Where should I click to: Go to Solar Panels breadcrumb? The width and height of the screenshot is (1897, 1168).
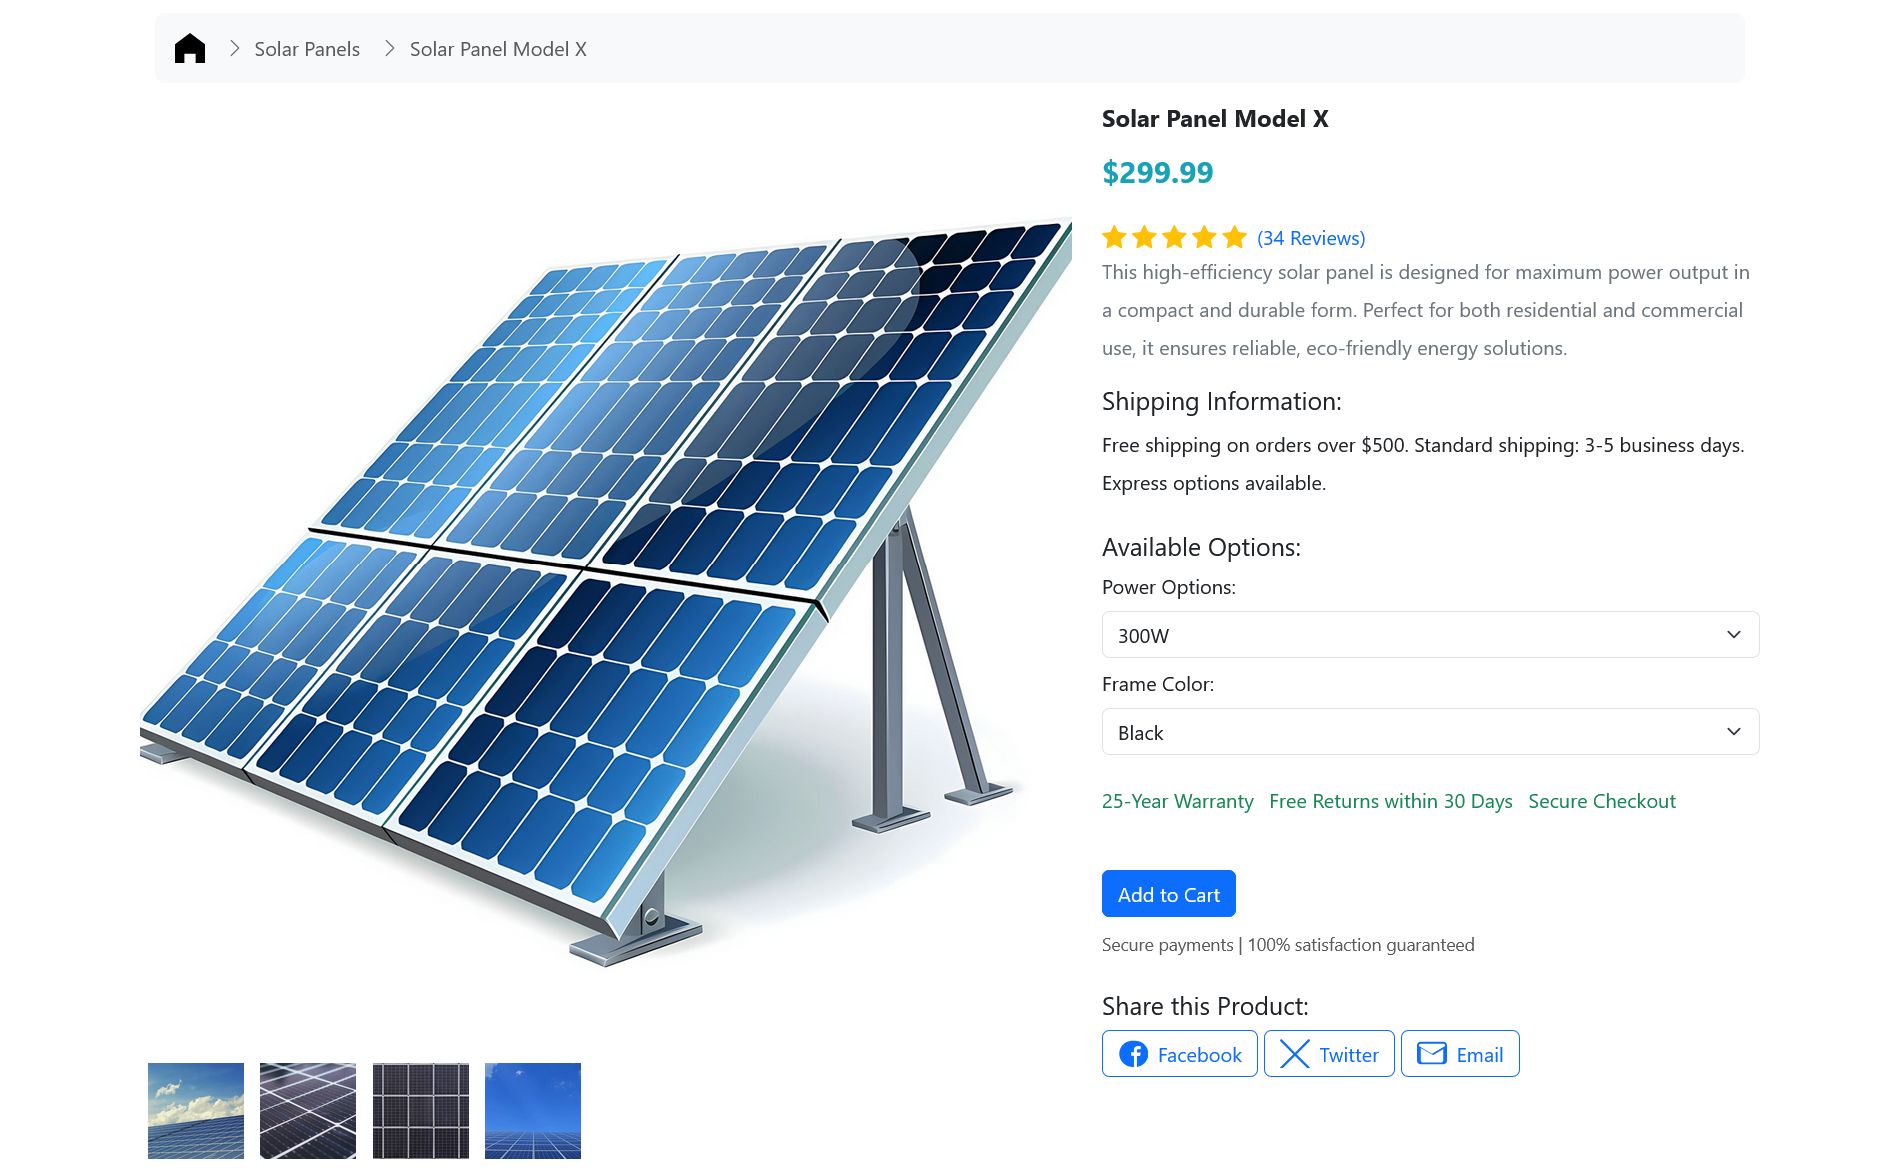(x=306, y=49)
